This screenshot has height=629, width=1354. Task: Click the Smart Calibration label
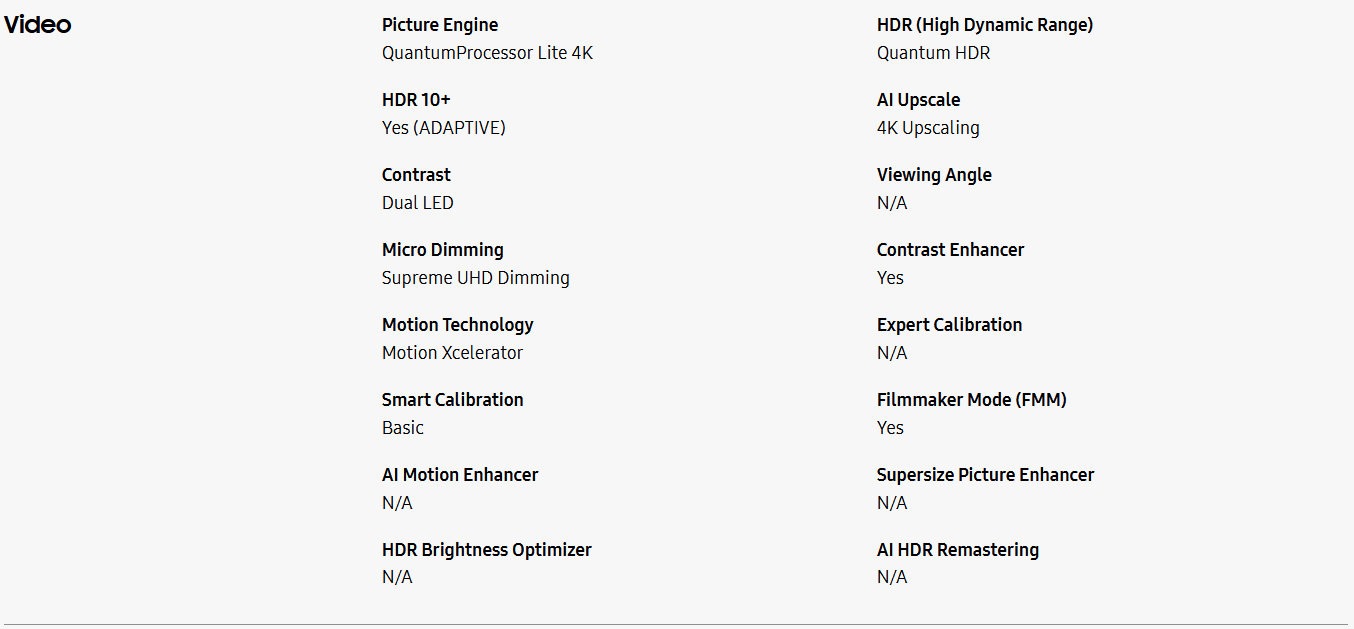[452, 400]
